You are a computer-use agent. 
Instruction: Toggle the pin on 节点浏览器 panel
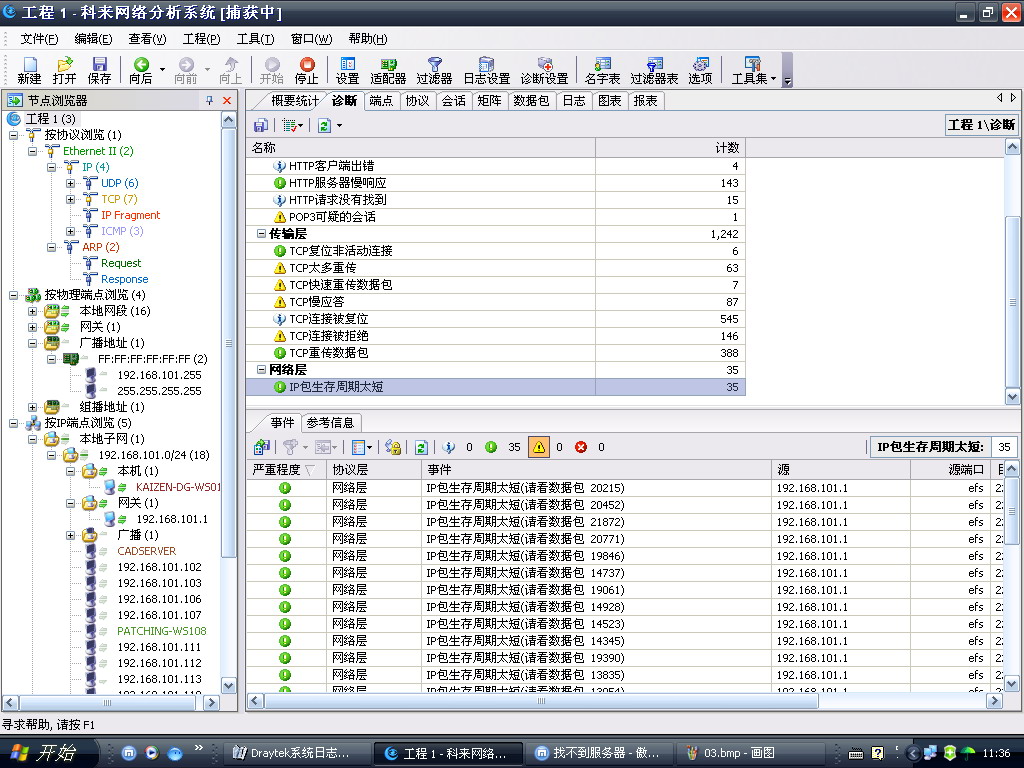[x=209, y=100]
